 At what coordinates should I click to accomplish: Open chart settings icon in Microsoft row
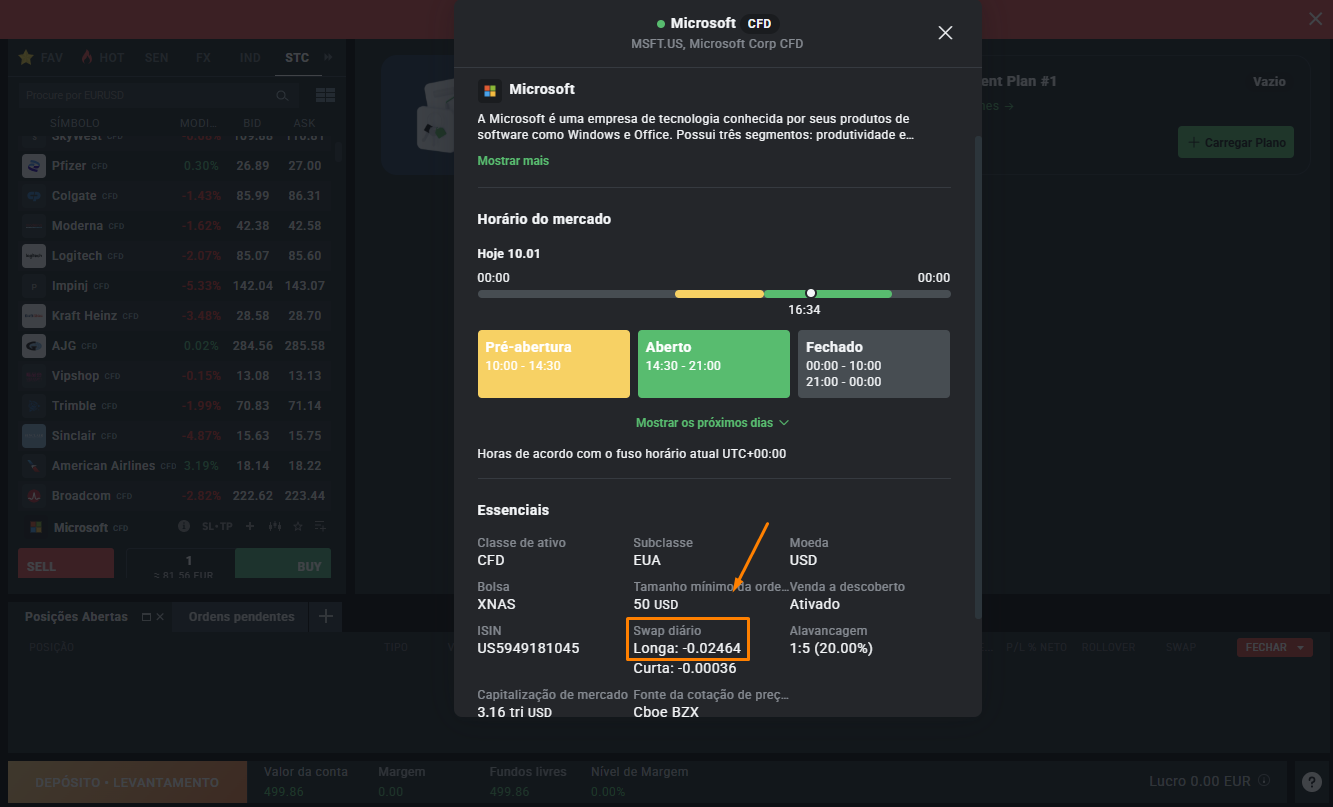273,526
